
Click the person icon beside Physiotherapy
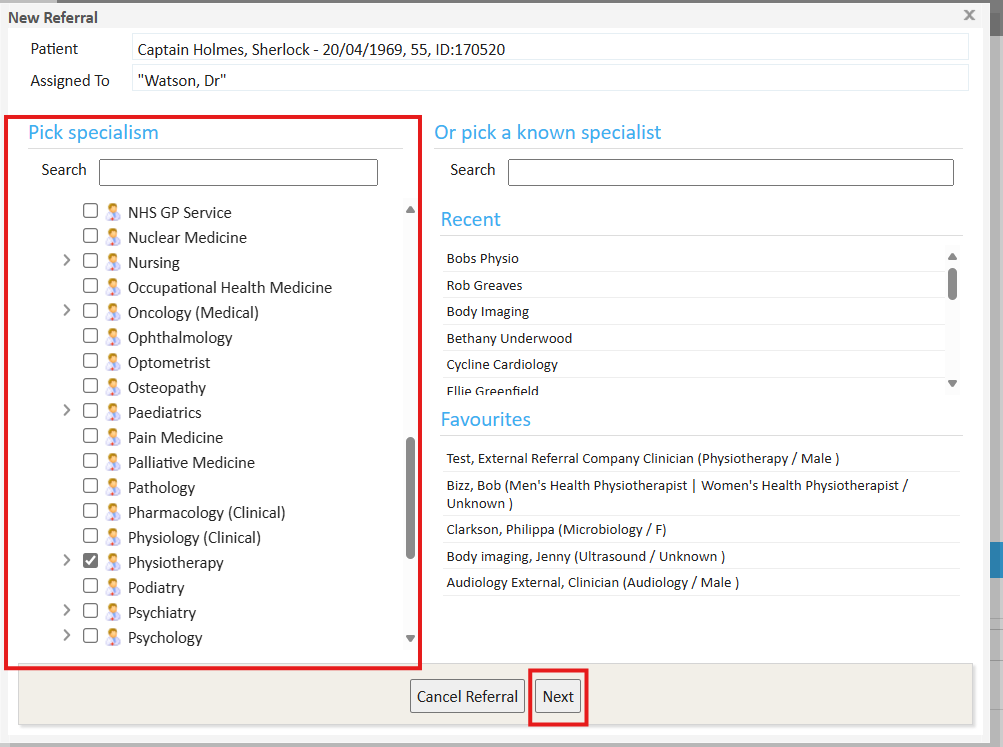tap(113, 562)
